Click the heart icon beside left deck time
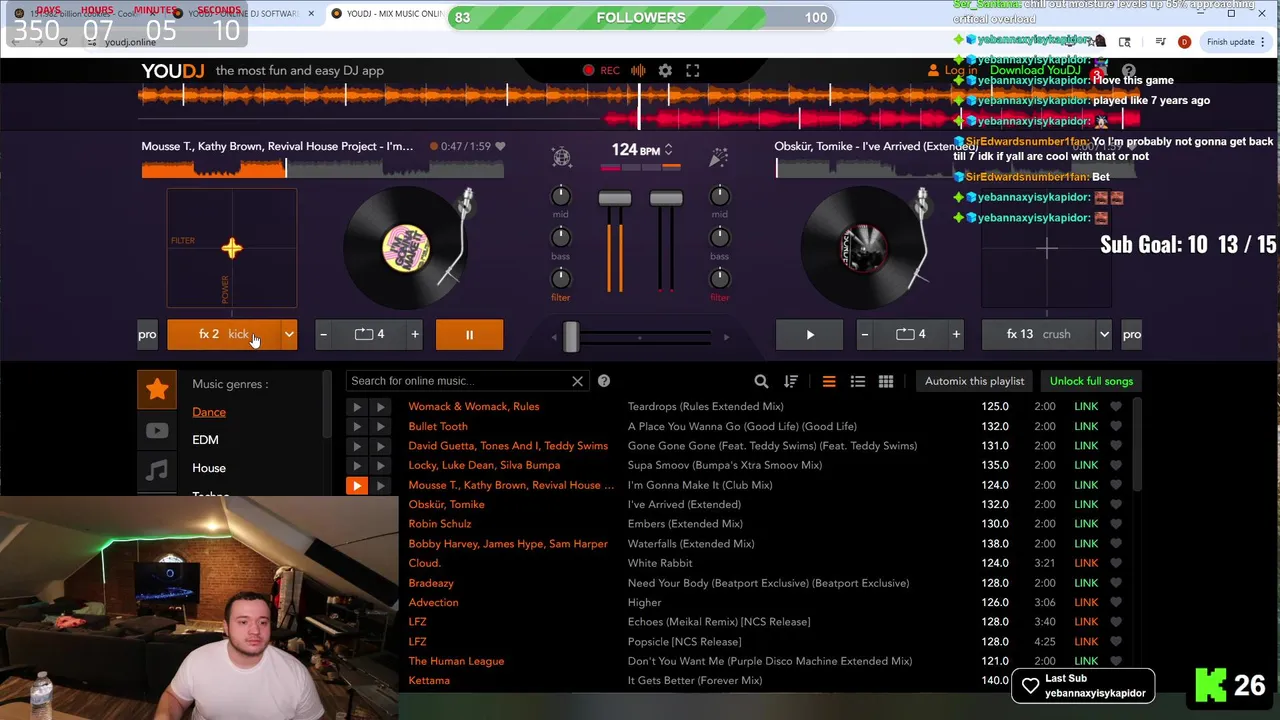 coord(500,146)
